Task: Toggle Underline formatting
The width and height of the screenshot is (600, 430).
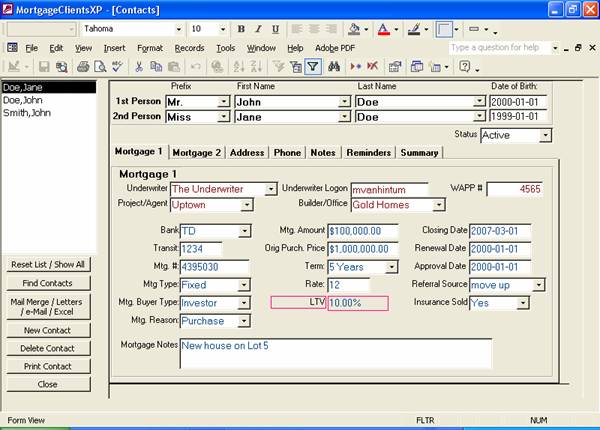Action: [276, 29]
